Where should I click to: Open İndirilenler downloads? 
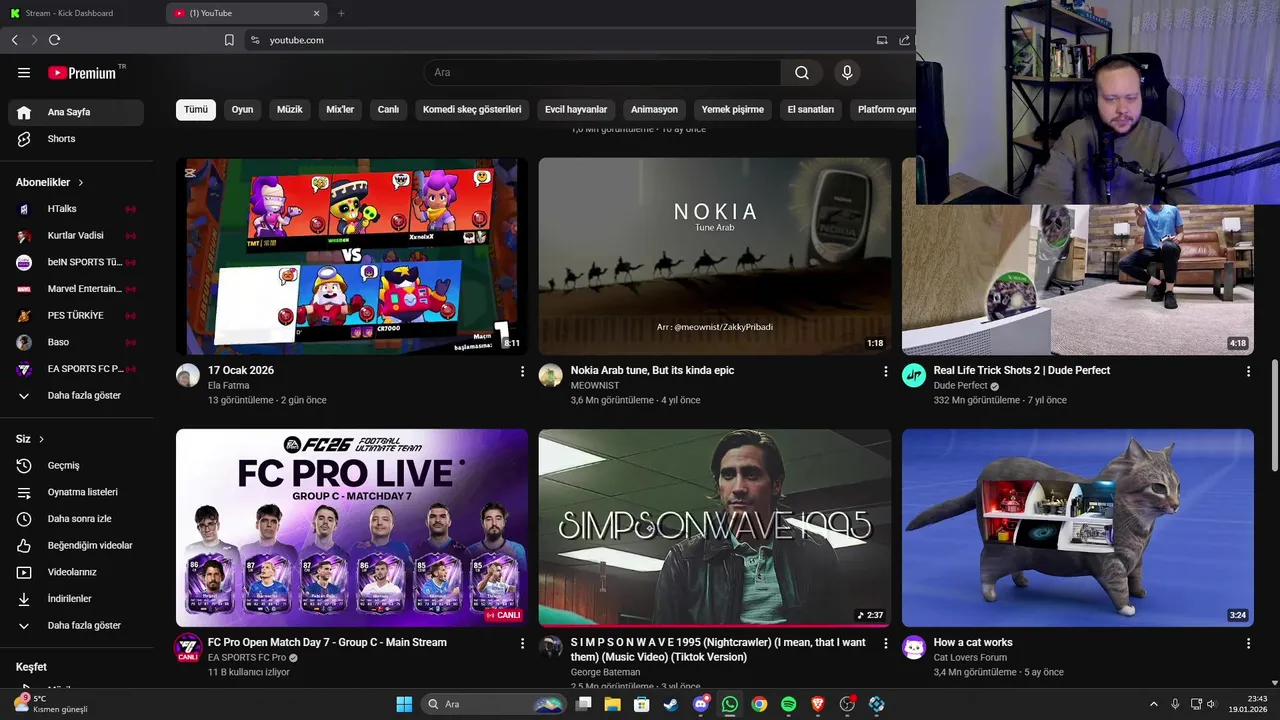tap(76, 598)
